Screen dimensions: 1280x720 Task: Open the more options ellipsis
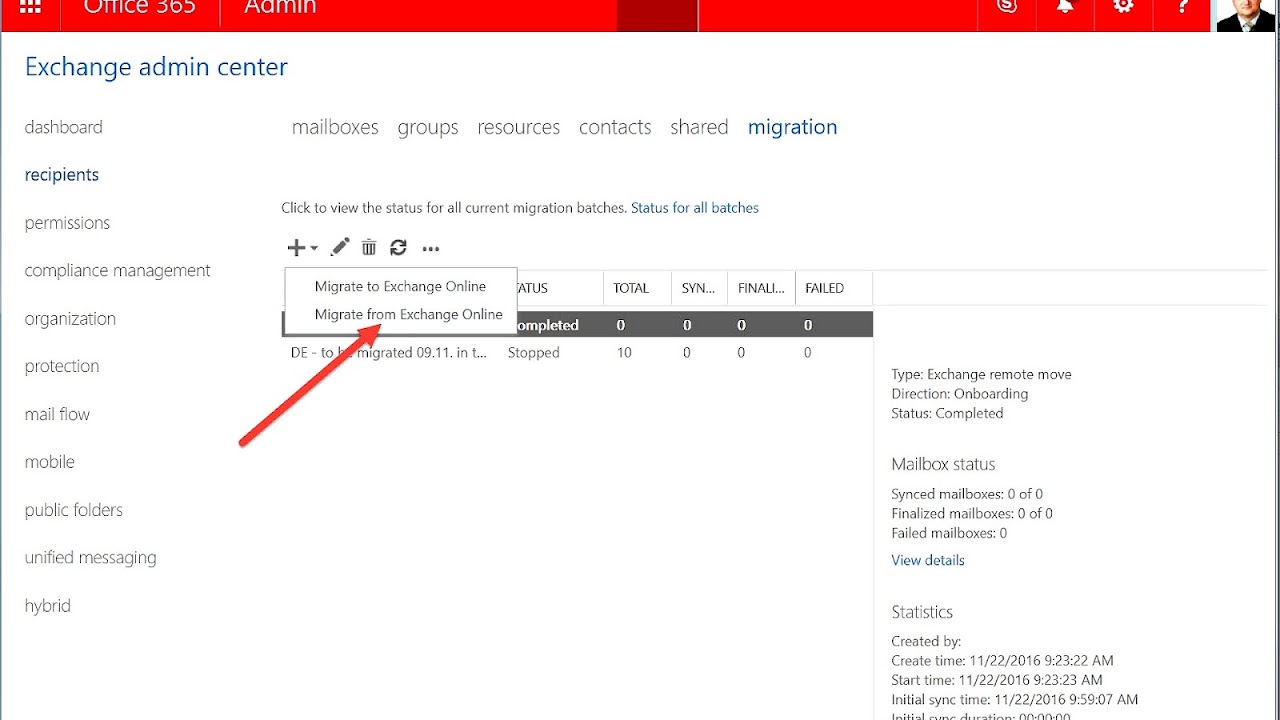[x=431, y=249]
